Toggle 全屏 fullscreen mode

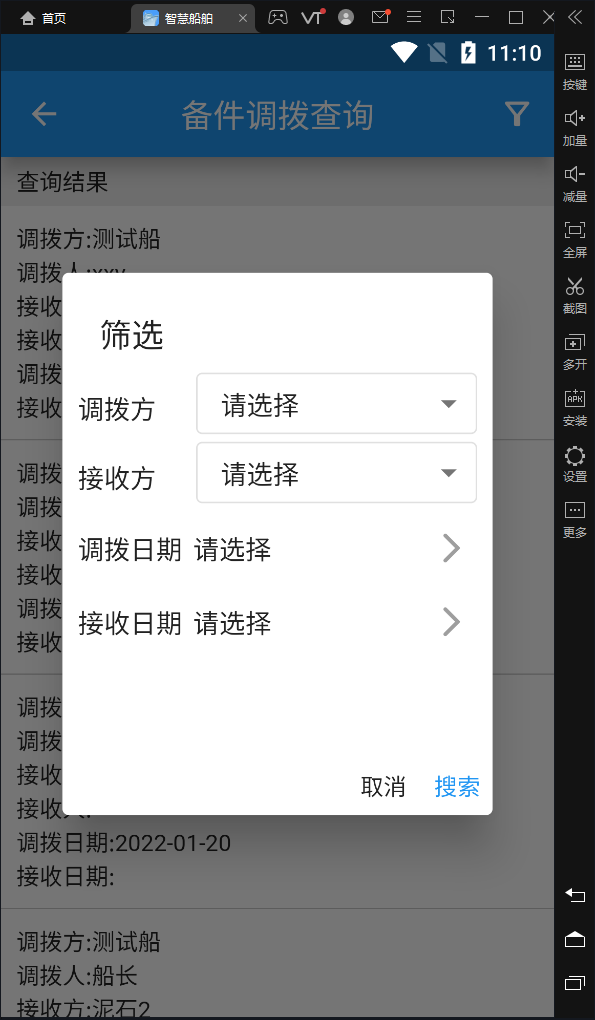pos(575,239)
